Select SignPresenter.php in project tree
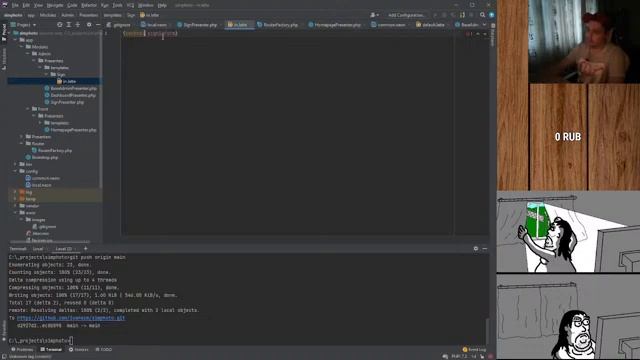640x360 pixels. click(x=64, y=102)
